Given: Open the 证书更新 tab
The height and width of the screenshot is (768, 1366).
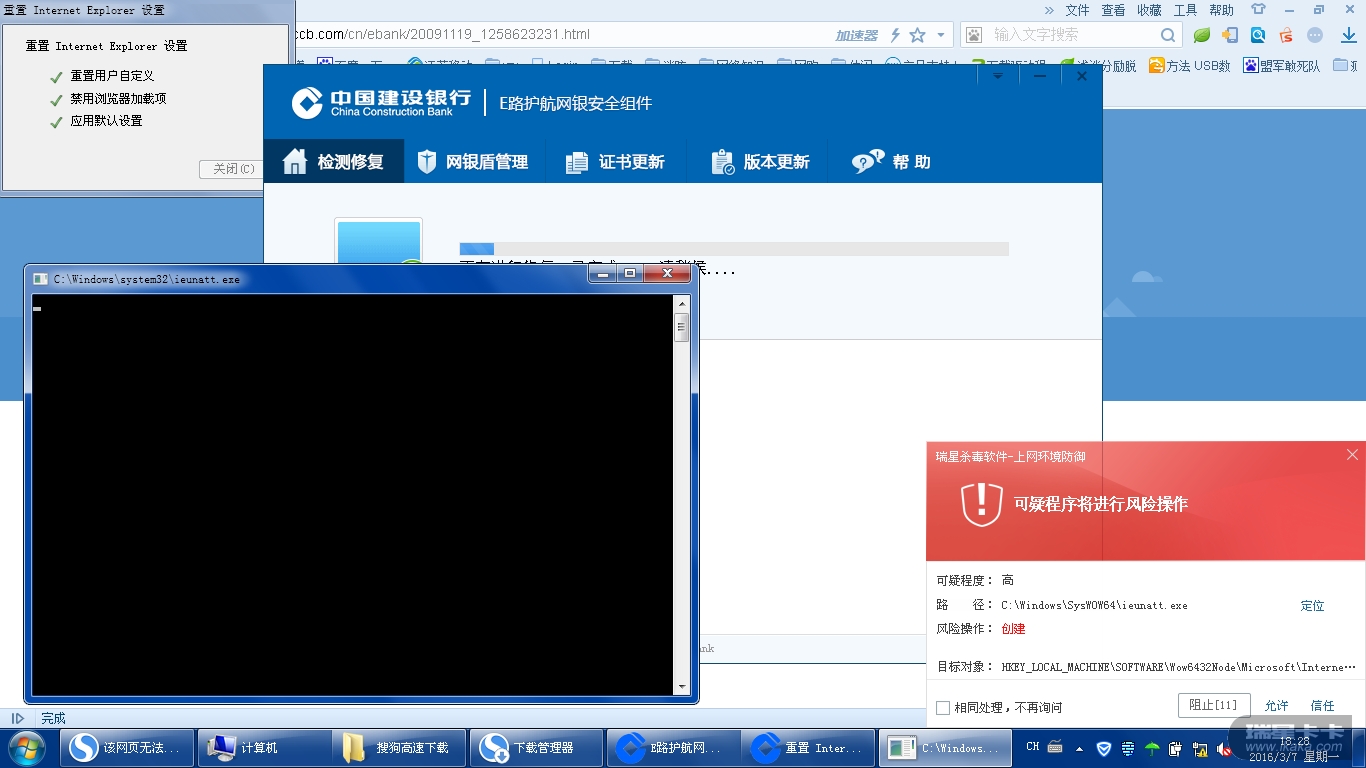Looking at the screenshot, I should [616, 162].
